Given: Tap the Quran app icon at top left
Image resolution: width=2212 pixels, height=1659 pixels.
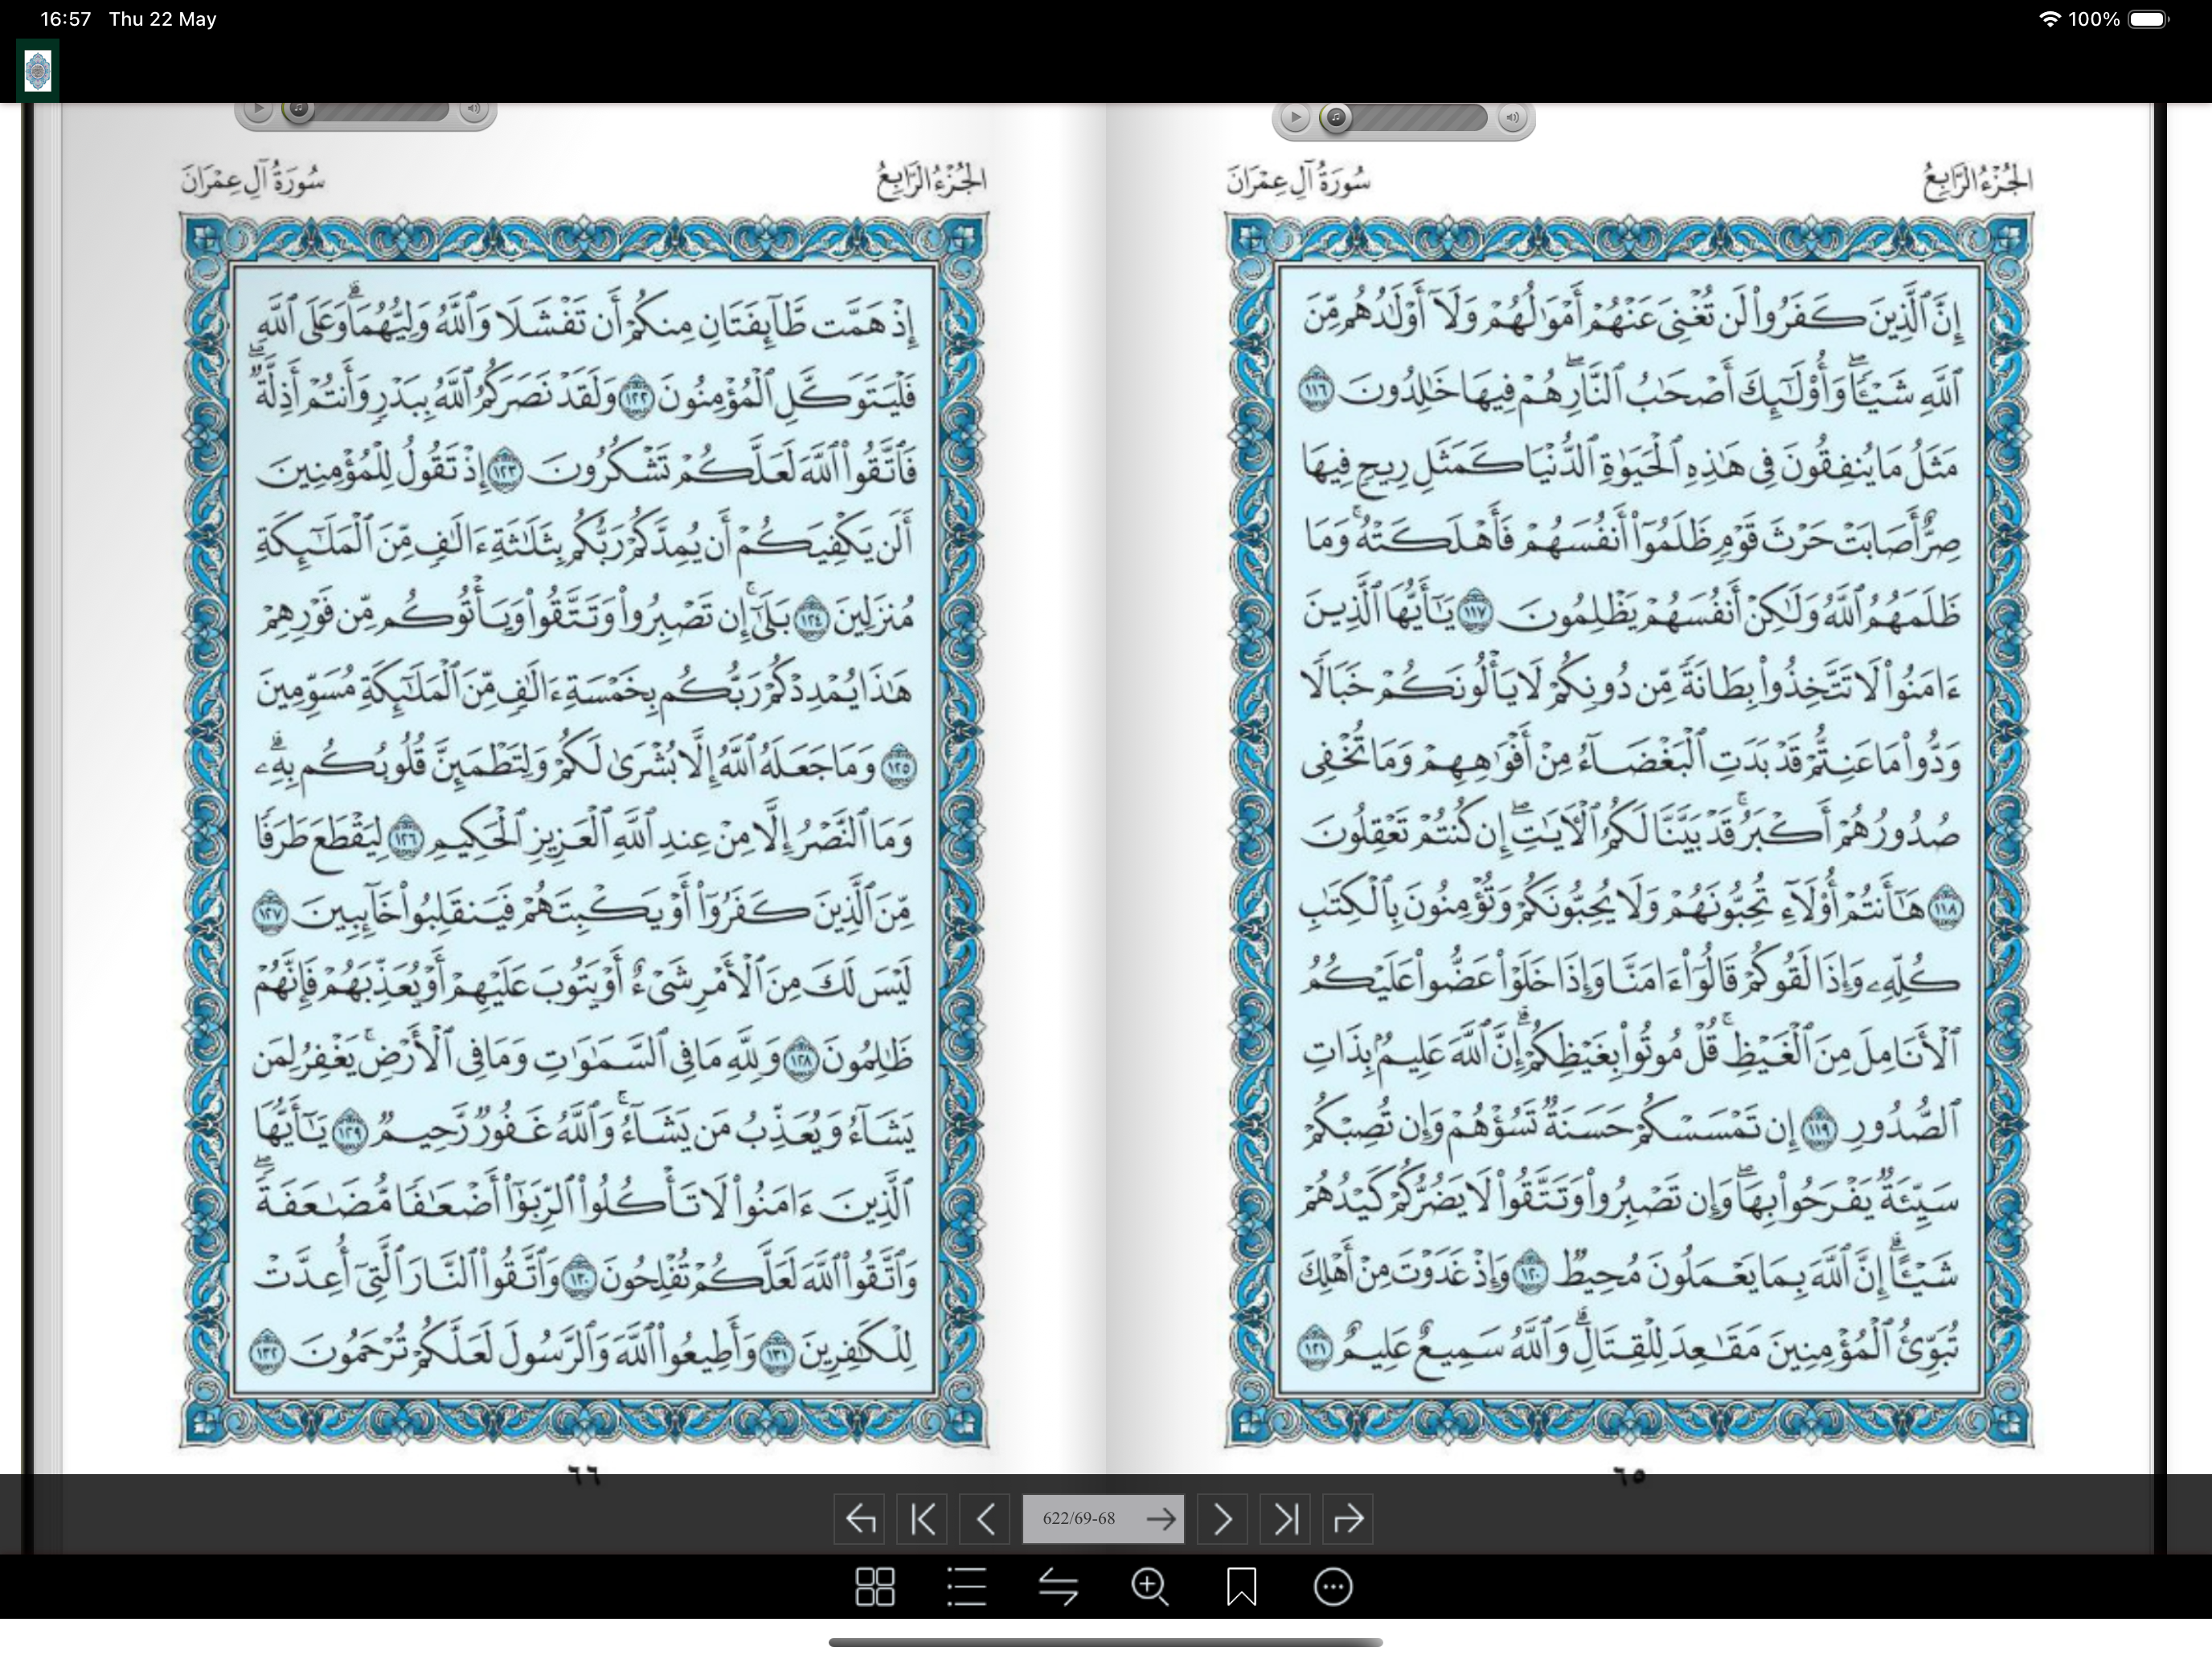Looking at the screenshot, I should pos(38,71).
